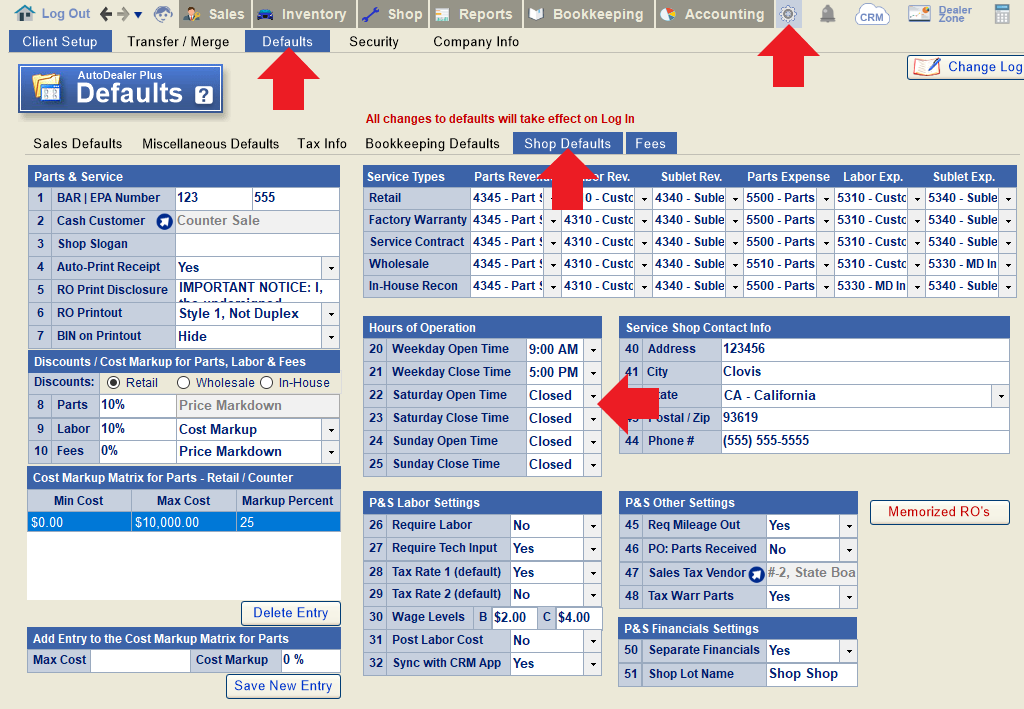Select the $10,000.00 Max Cost matrix cell
This screenshot has height=709, width=1024.
coord(184,522)
